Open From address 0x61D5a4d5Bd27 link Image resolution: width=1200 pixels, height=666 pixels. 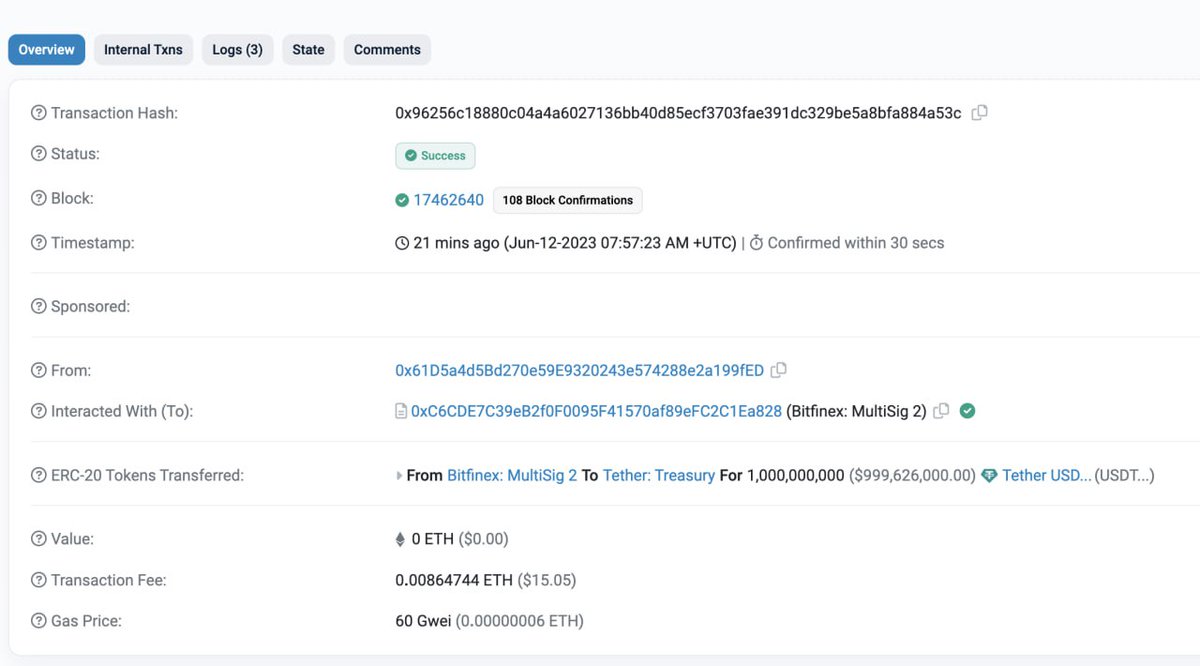(579, 371)
